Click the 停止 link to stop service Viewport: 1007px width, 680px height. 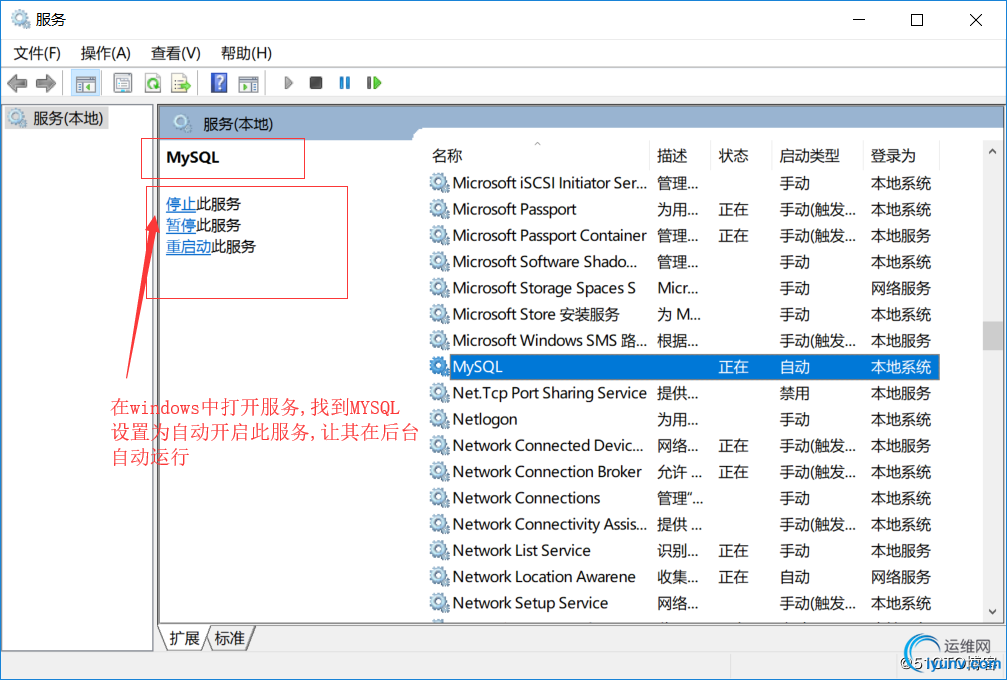(181, 204)
